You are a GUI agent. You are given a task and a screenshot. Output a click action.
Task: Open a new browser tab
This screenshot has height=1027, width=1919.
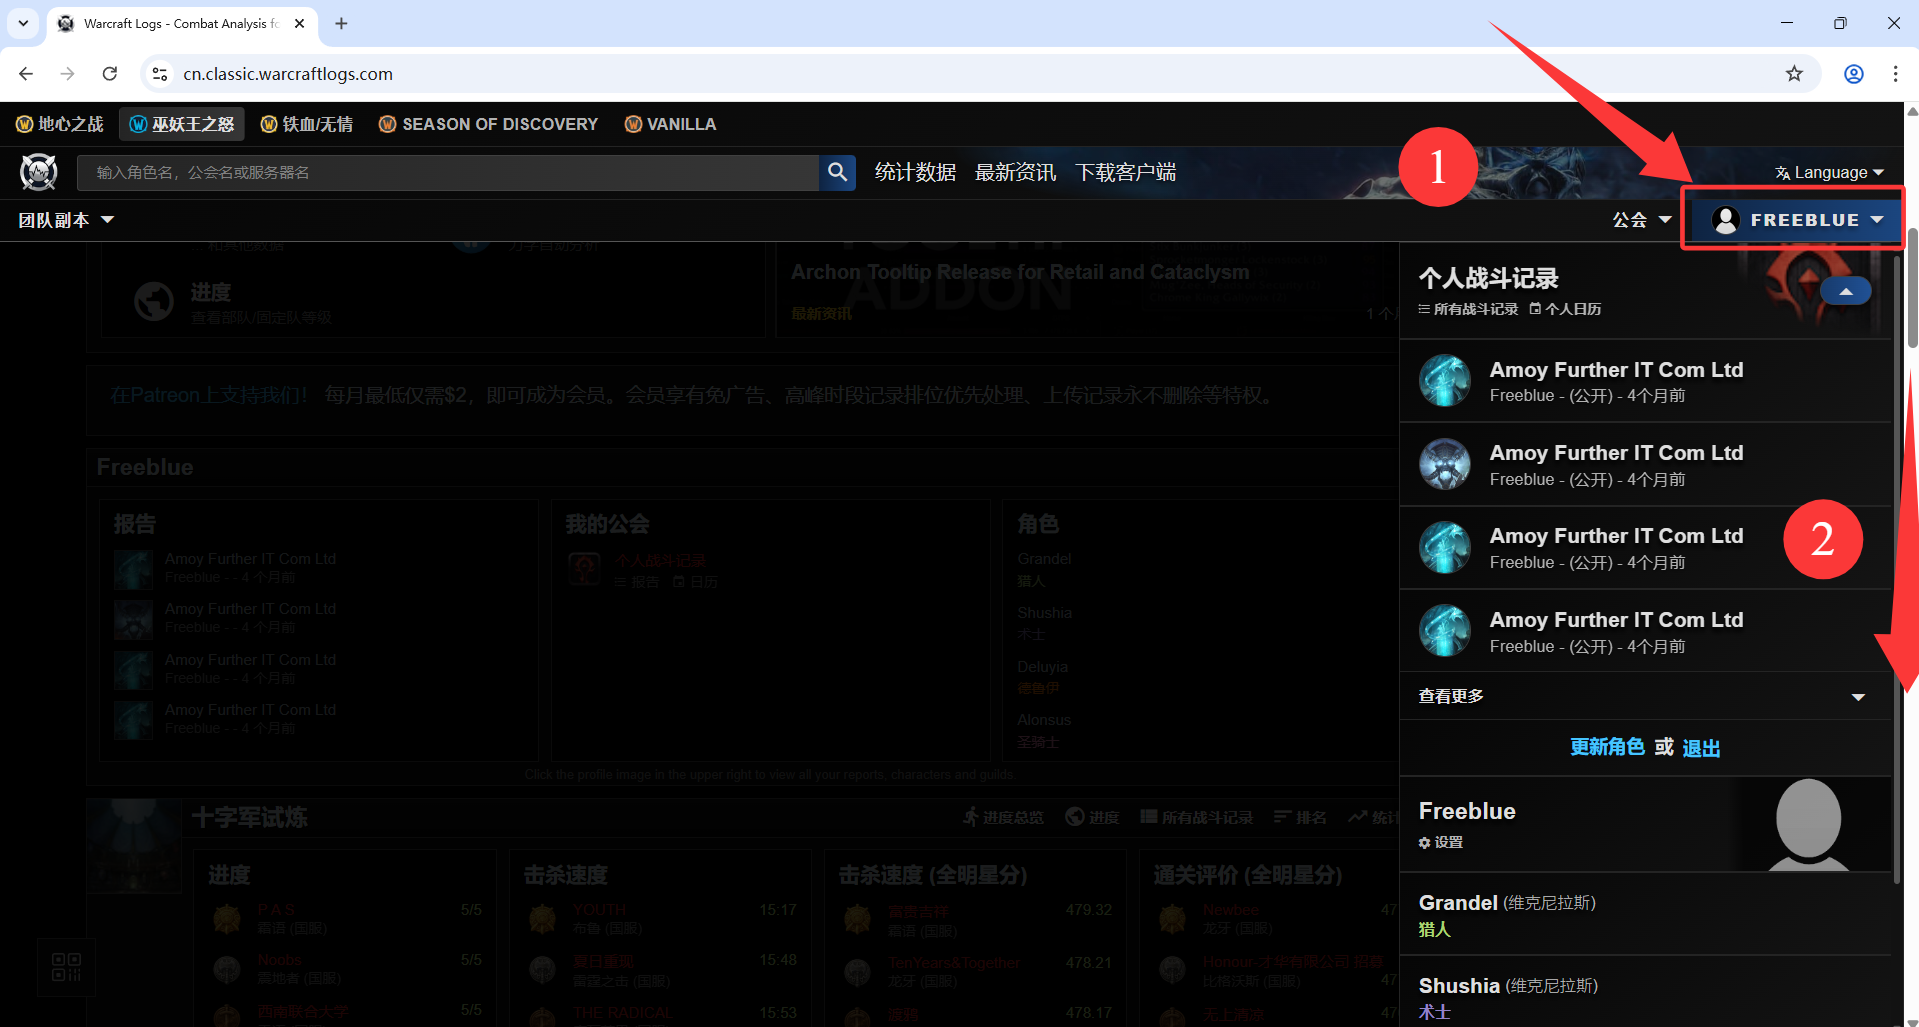pos(341,23)
